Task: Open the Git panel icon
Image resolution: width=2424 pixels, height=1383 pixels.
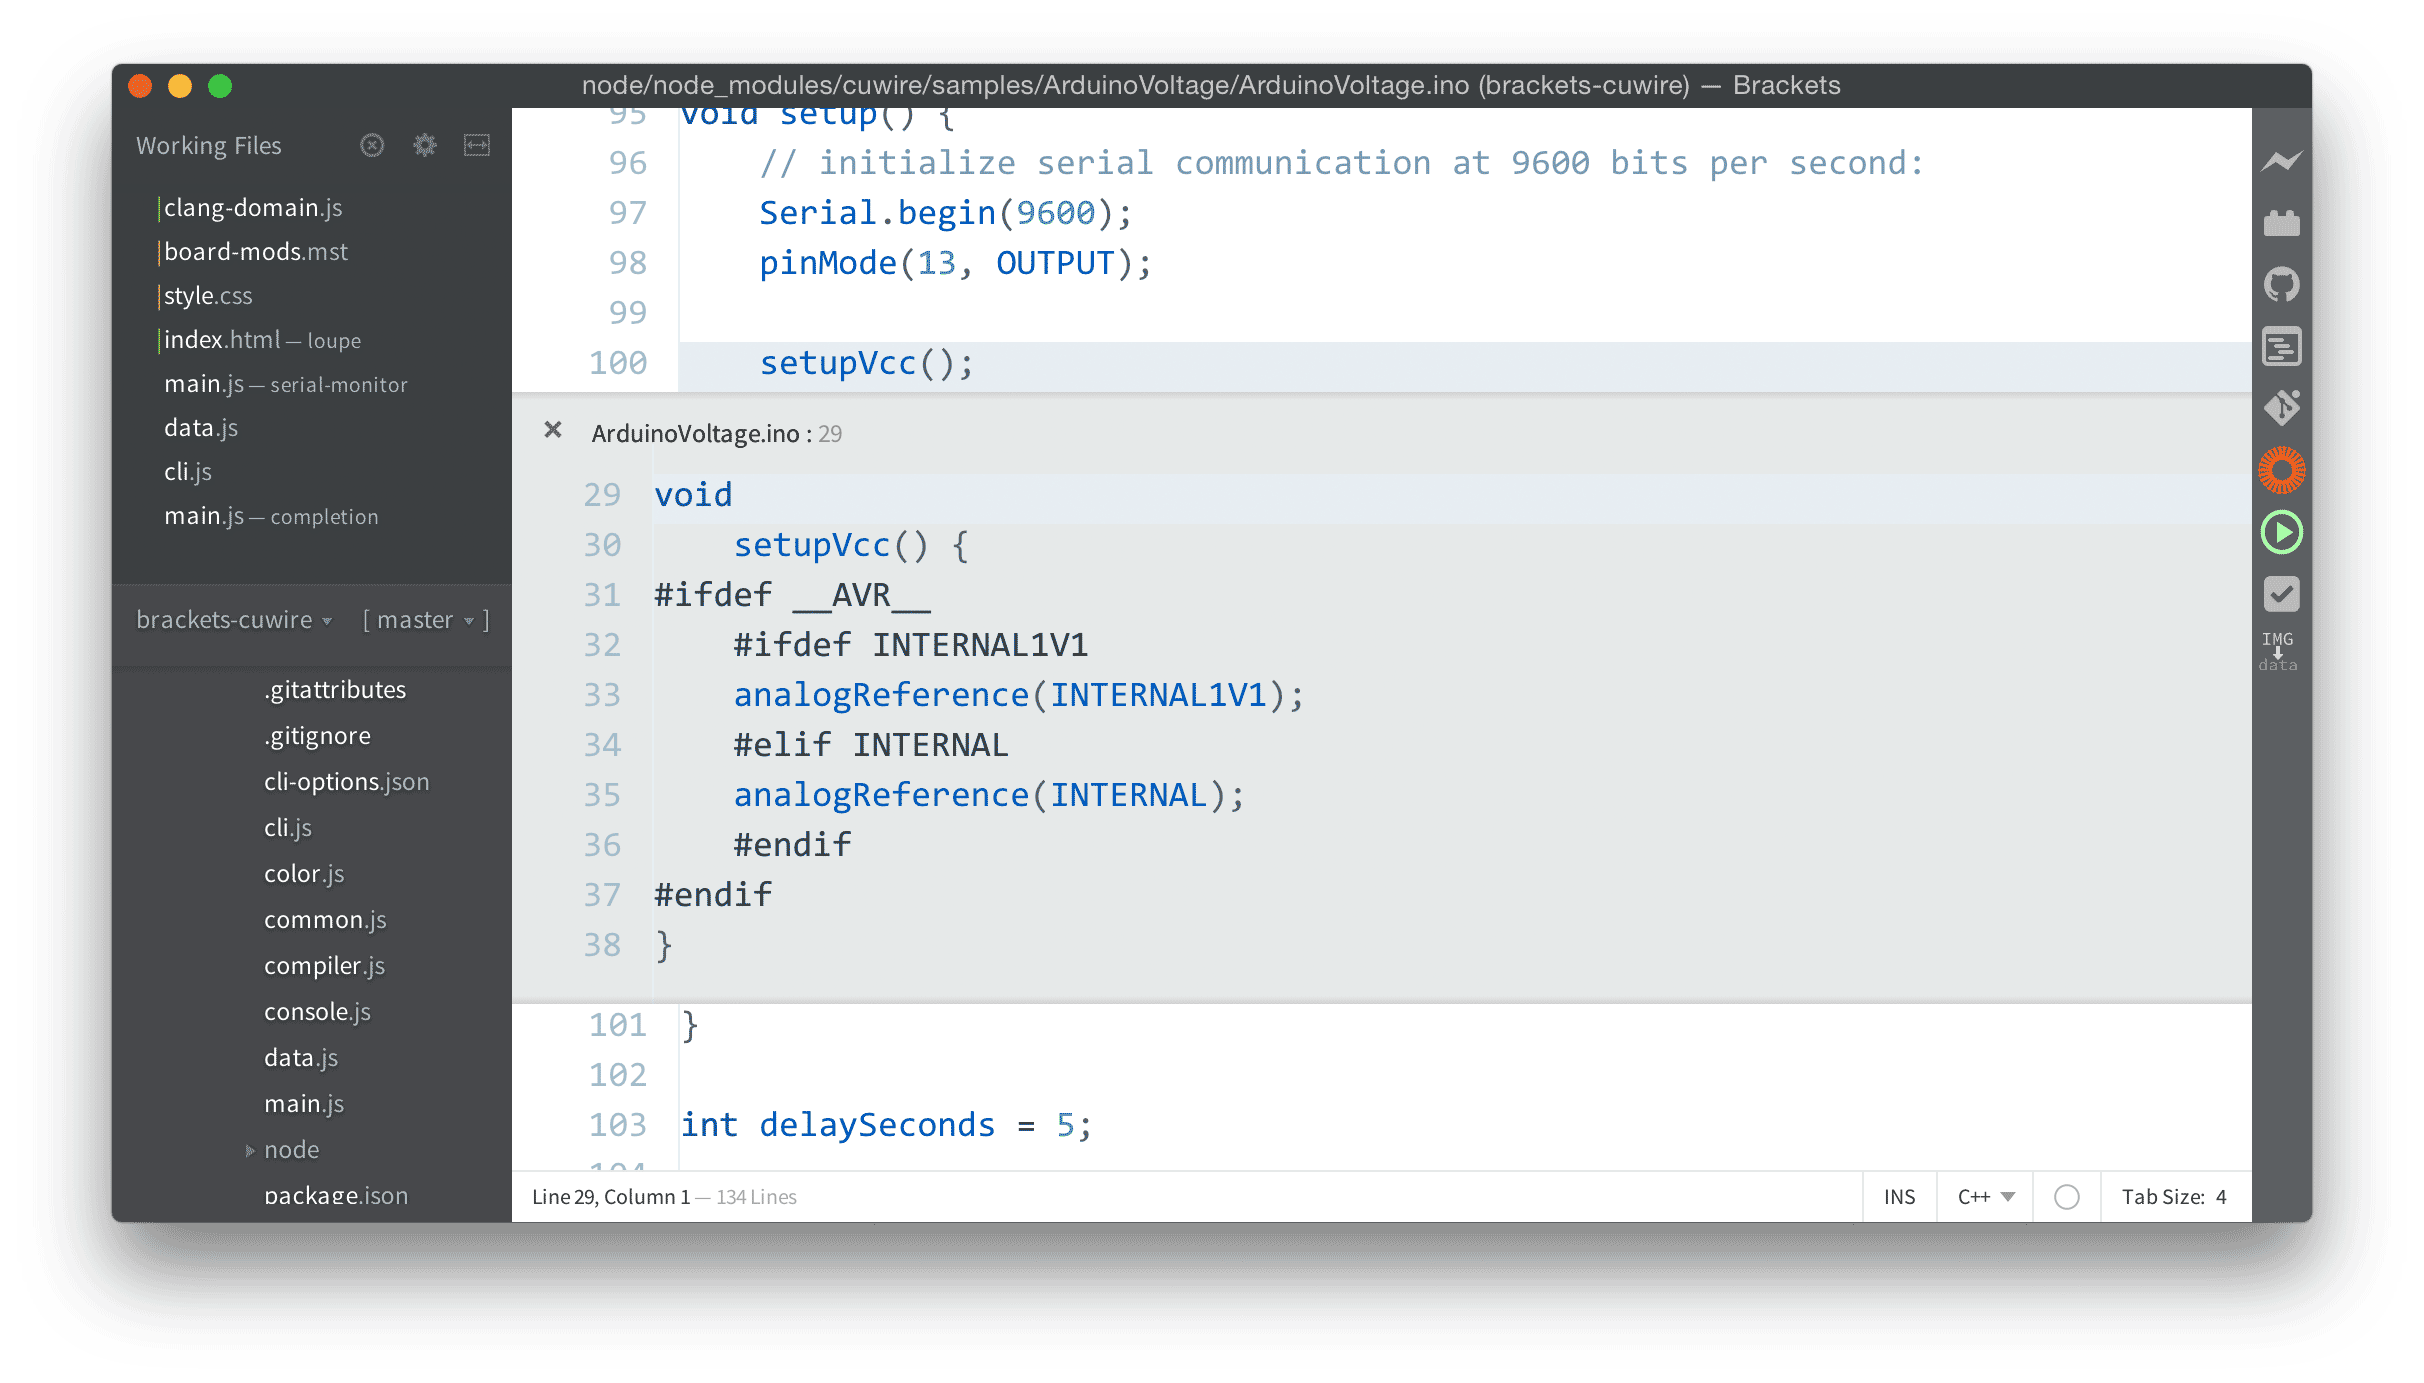Action: pos(2281,408)
